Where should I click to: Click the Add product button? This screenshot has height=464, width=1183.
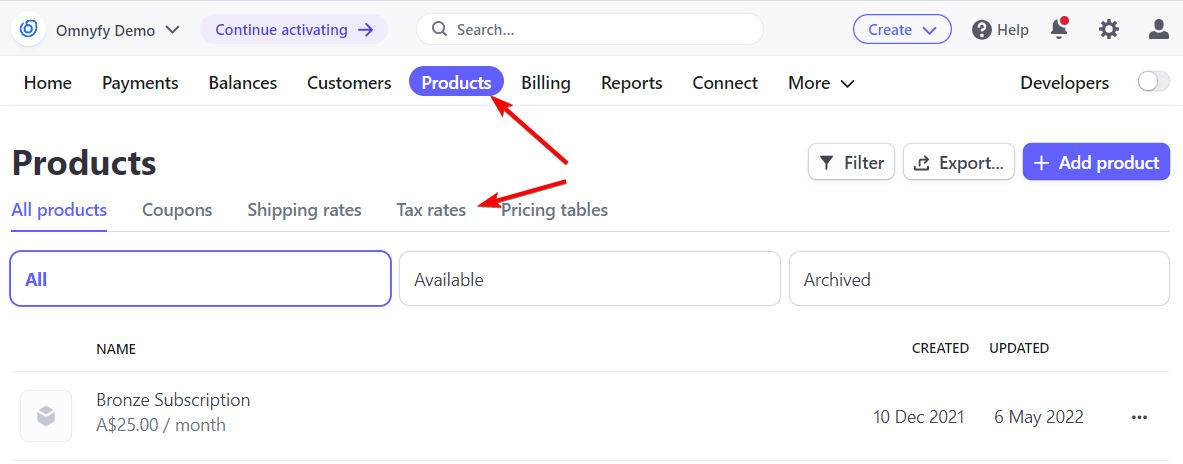1096,162
